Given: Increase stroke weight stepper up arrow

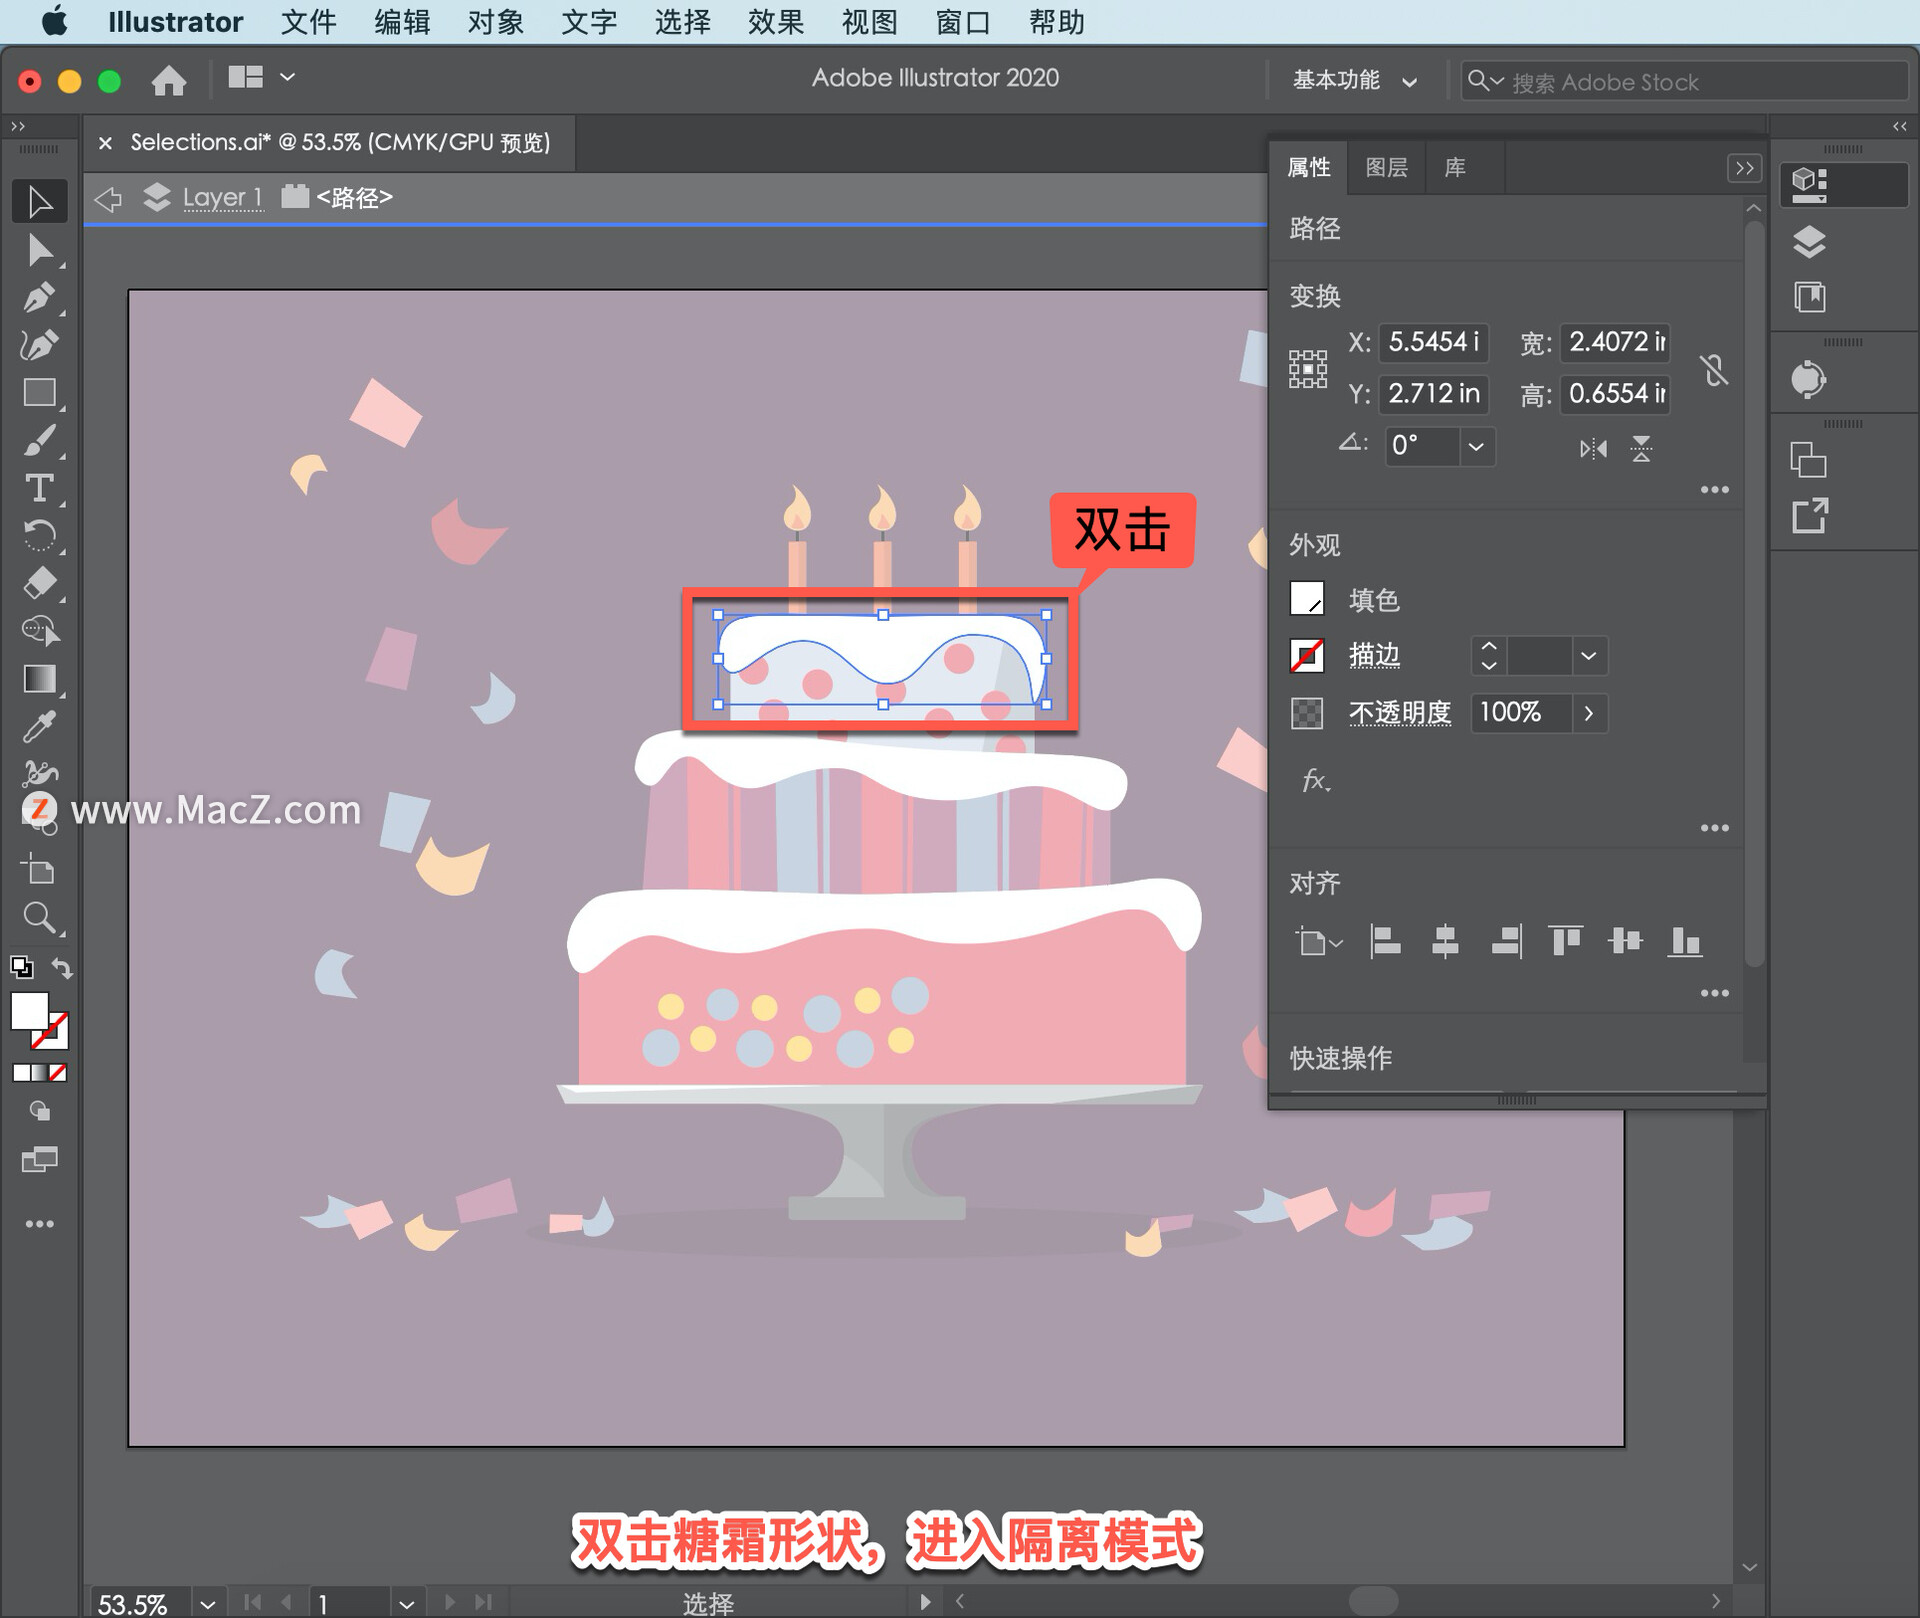Looking at the screenshot, I should click(x=1488, y=647).
